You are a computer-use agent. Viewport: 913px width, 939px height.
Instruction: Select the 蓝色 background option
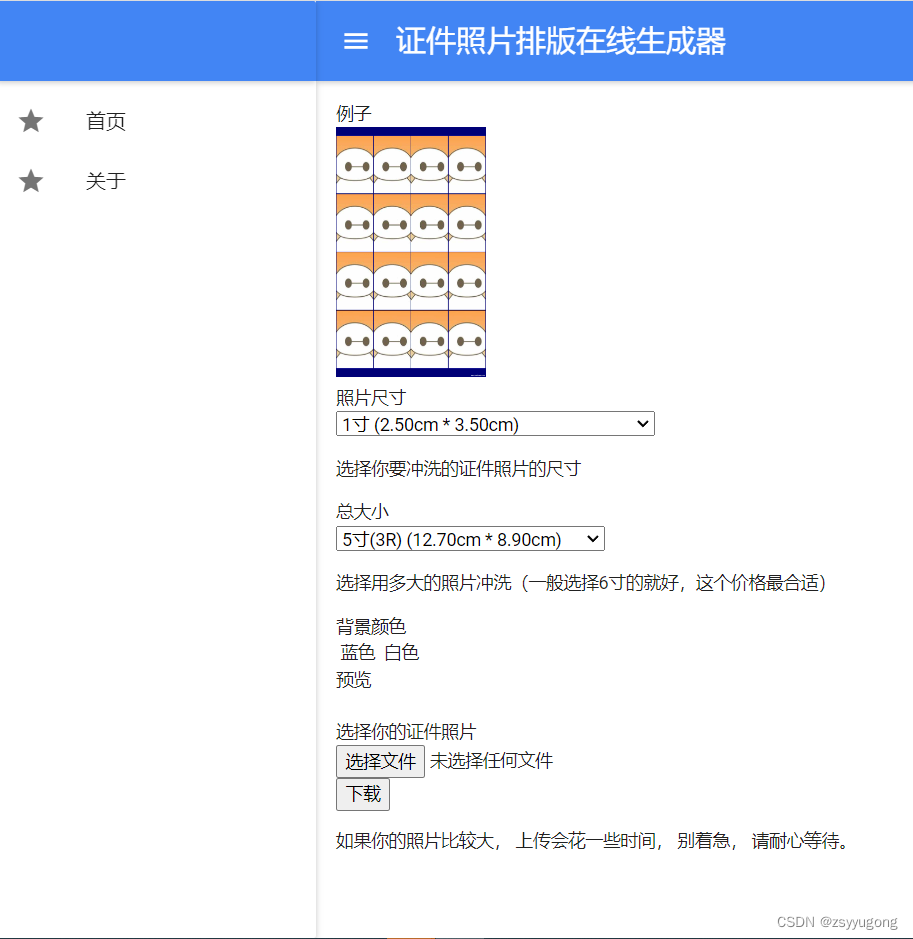[x=357, y=652]
